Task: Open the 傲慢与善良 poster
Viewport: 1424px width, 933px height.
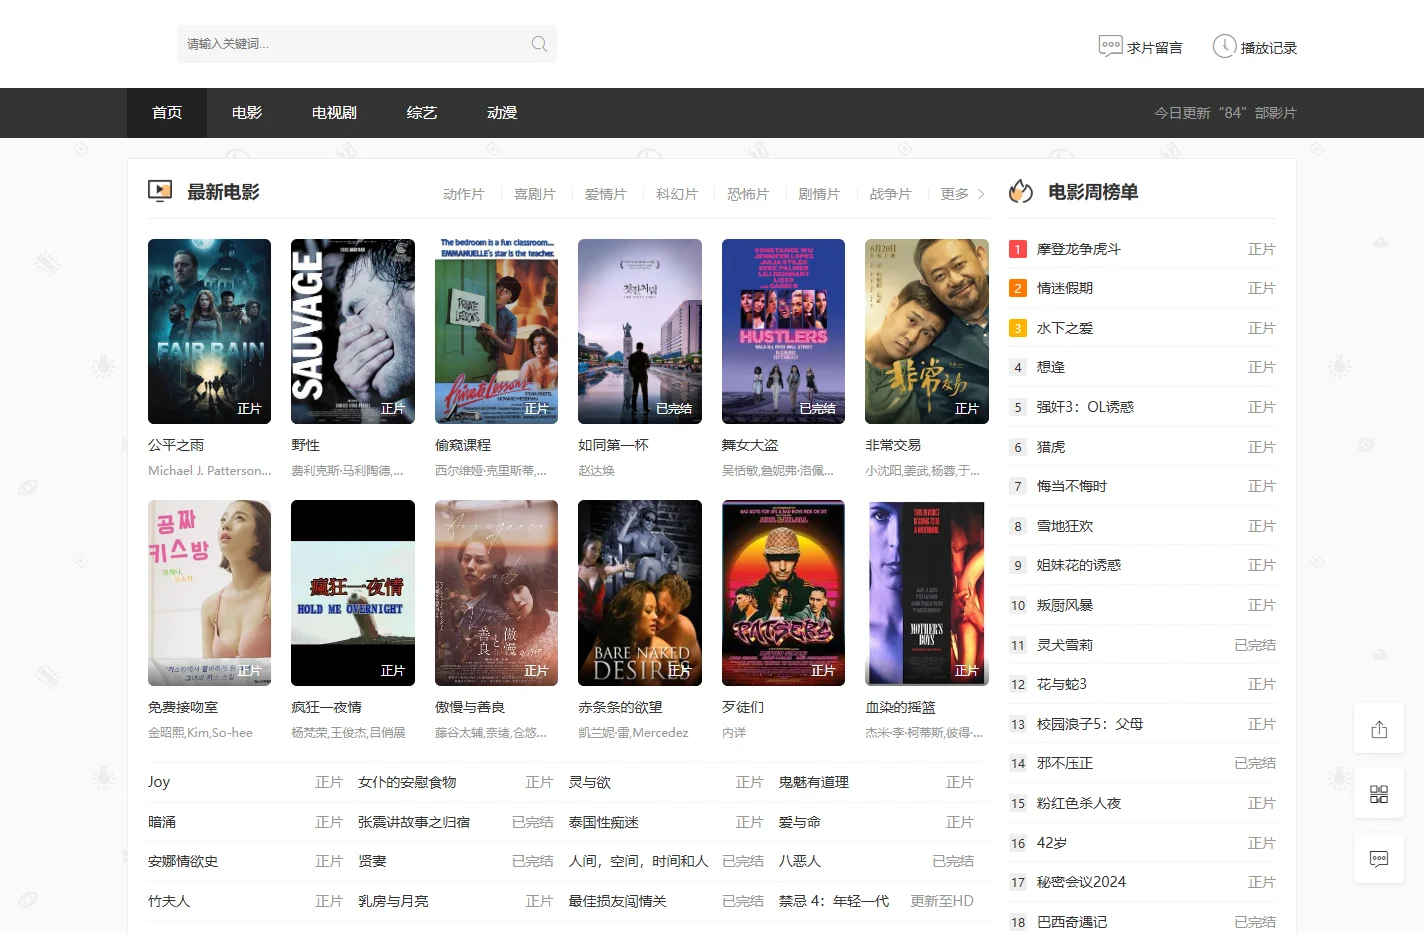Action: click(x=496, y=593)
